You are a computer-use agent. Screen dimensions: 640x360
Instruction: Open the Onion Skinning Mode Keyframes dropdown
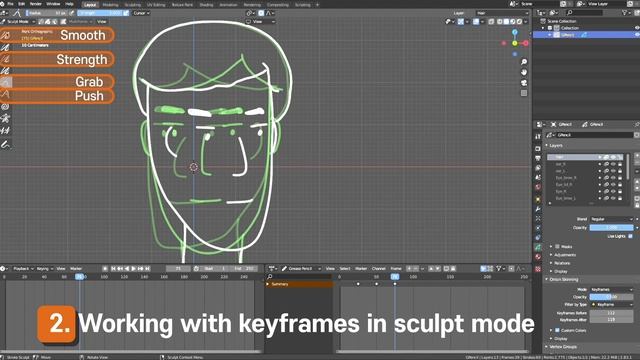tap(611, 289)
